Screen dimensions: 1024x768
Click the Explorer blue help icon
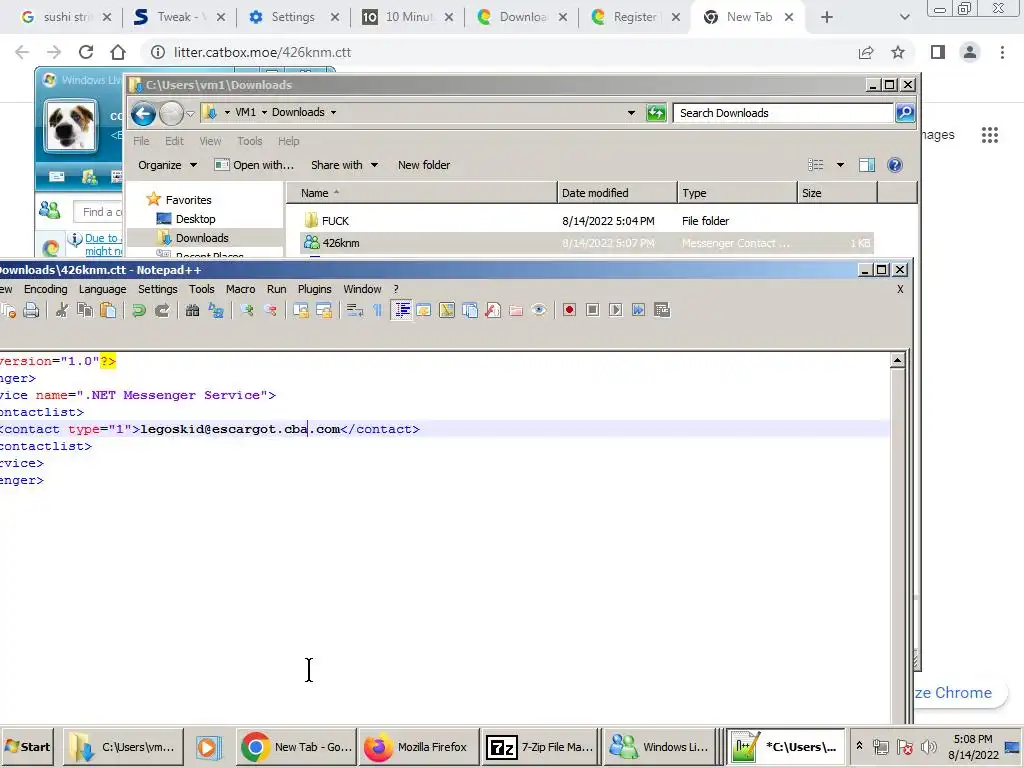pyautogui.click(x=895, y=165)
